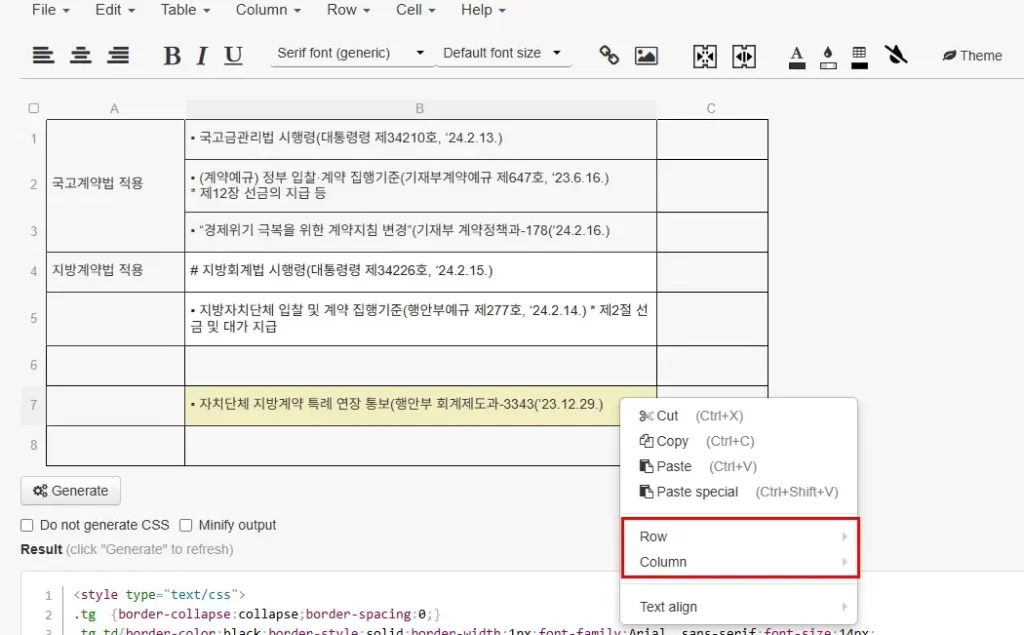Open the Table menu in the menu bar
Screen dimensions: 1024x635
185,10
